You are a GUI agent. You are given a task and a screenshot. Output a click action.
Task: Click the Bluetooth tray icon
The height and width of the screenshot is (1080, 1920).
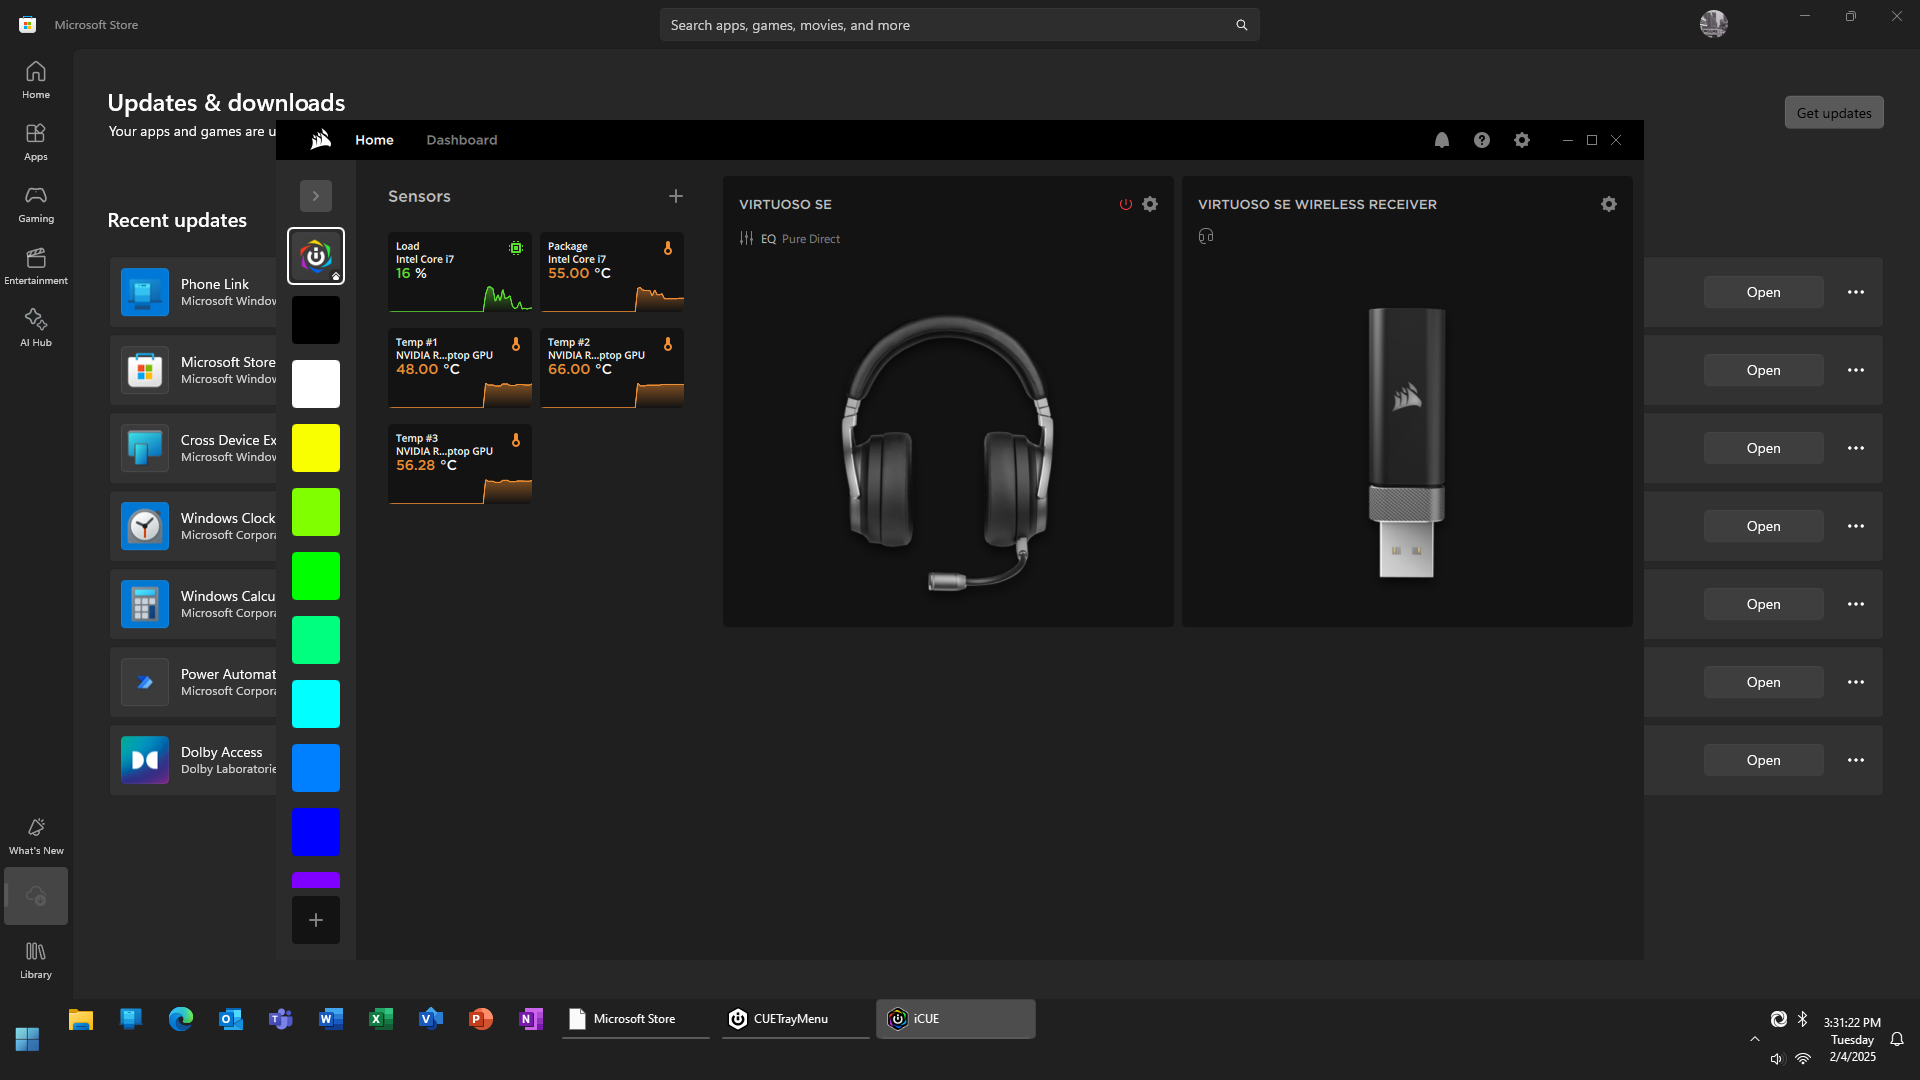coord(1802,1019)
